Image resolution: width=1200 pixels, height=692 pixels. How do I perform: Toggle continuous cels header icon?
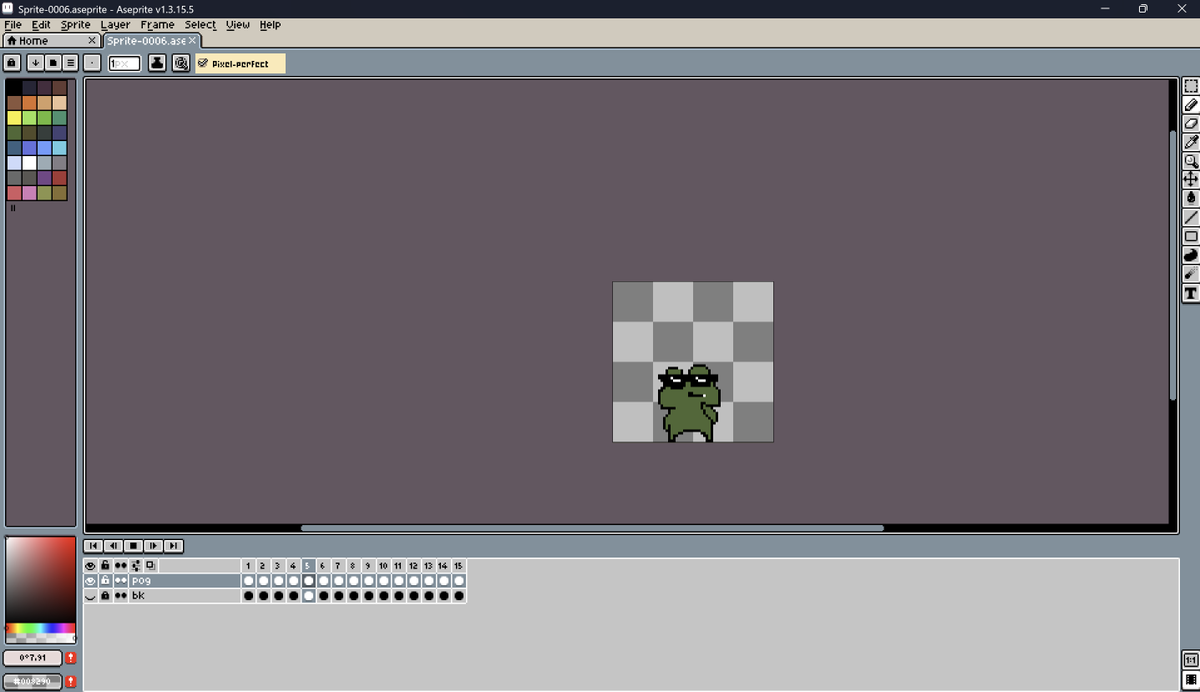click(x=121, y=565)
